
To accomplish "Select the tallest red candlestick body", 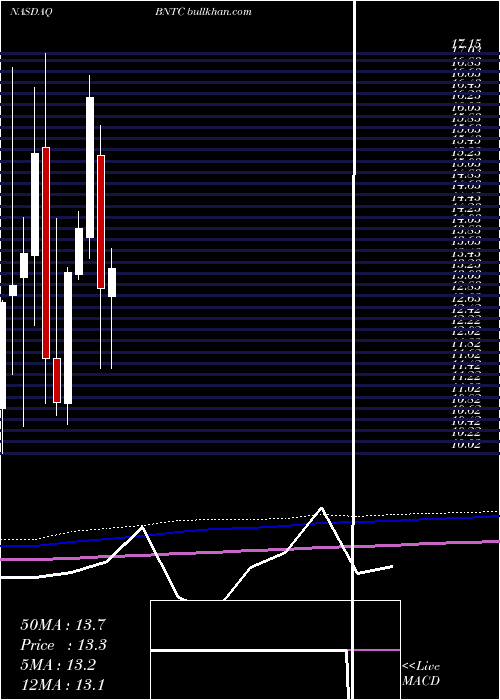I will pyautogui.click(x=46, y=253).
